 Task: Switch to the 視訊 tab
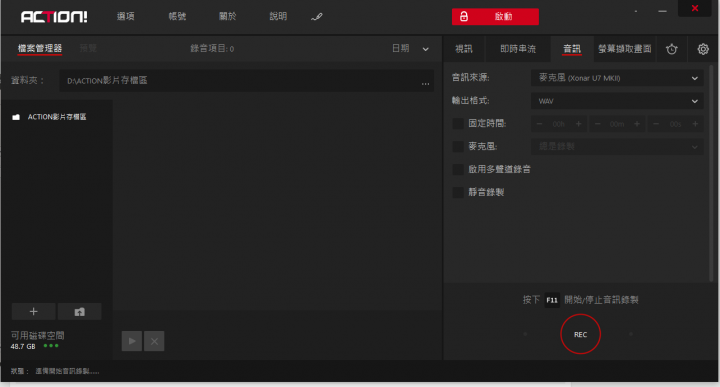click(463, 49)
